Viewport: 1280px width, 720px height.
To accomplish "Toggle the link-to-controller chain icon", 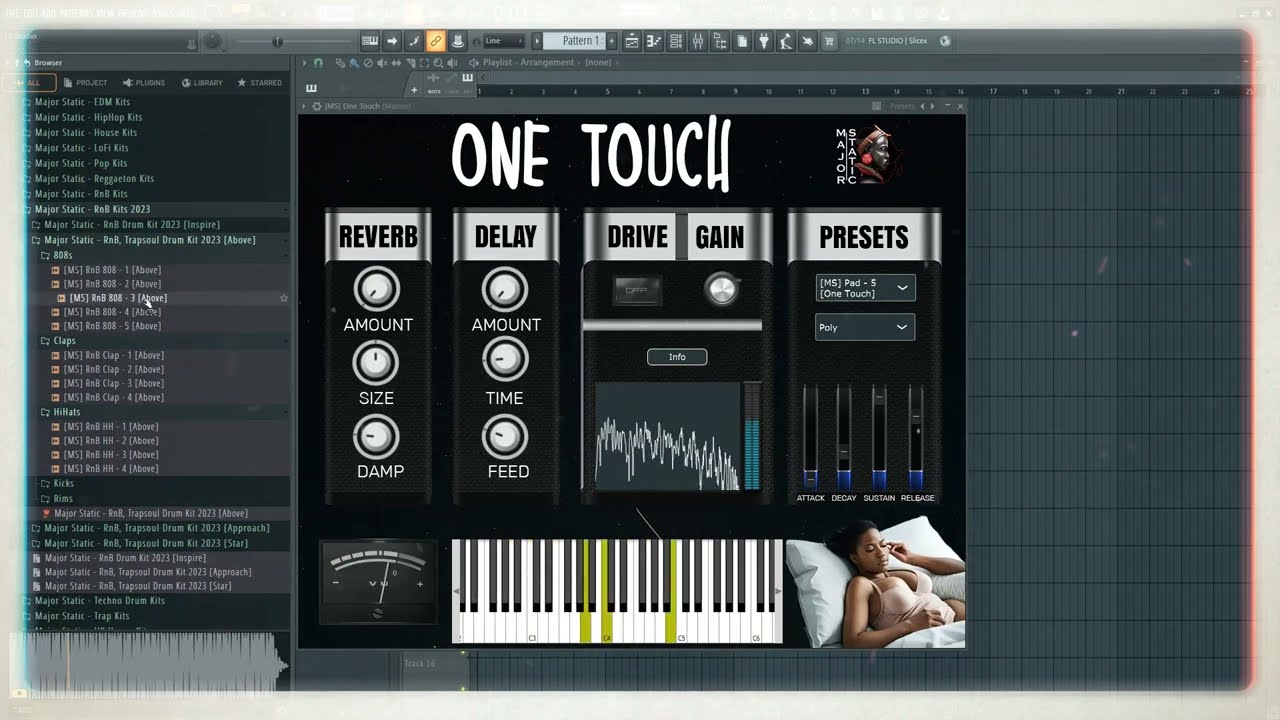I will tap(436, 41).
